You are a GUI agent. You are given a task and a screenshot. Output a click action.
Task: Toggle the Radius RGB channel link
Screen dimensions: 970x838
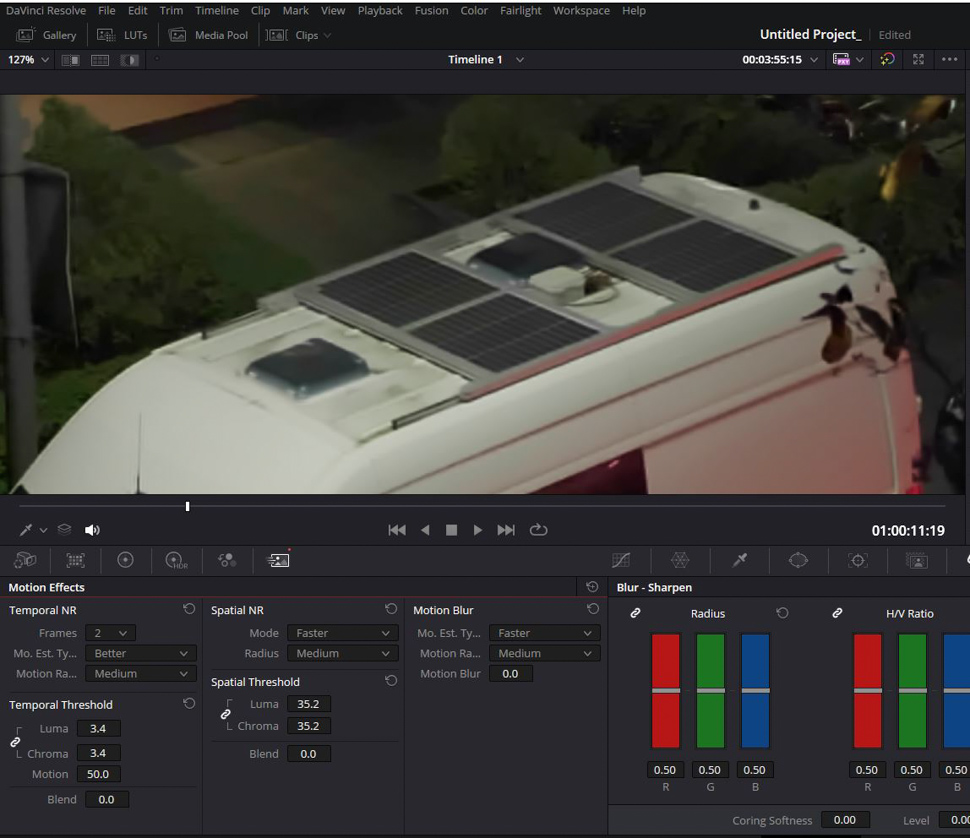(x=635, y=613)
